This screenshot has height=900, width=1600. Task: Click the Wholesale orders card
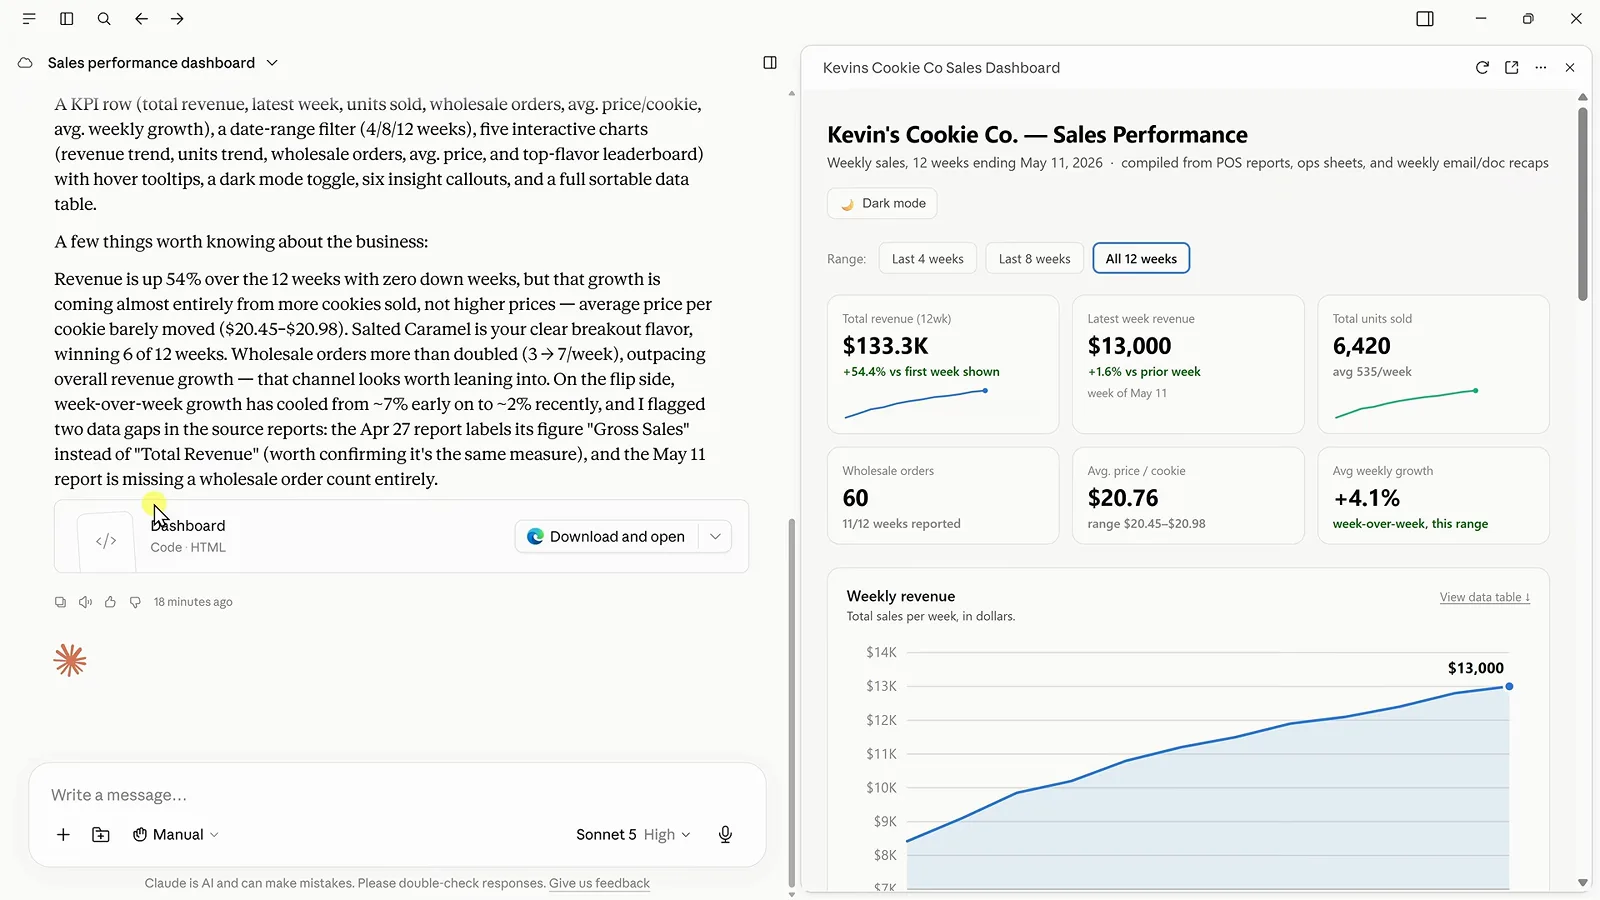943,496
